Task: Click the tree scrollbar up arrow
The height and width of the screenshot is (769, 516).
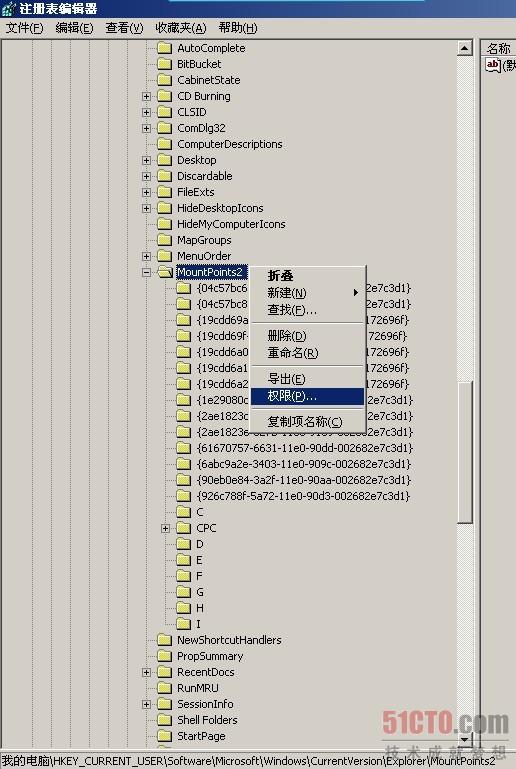Action: (x=464, y=48)
